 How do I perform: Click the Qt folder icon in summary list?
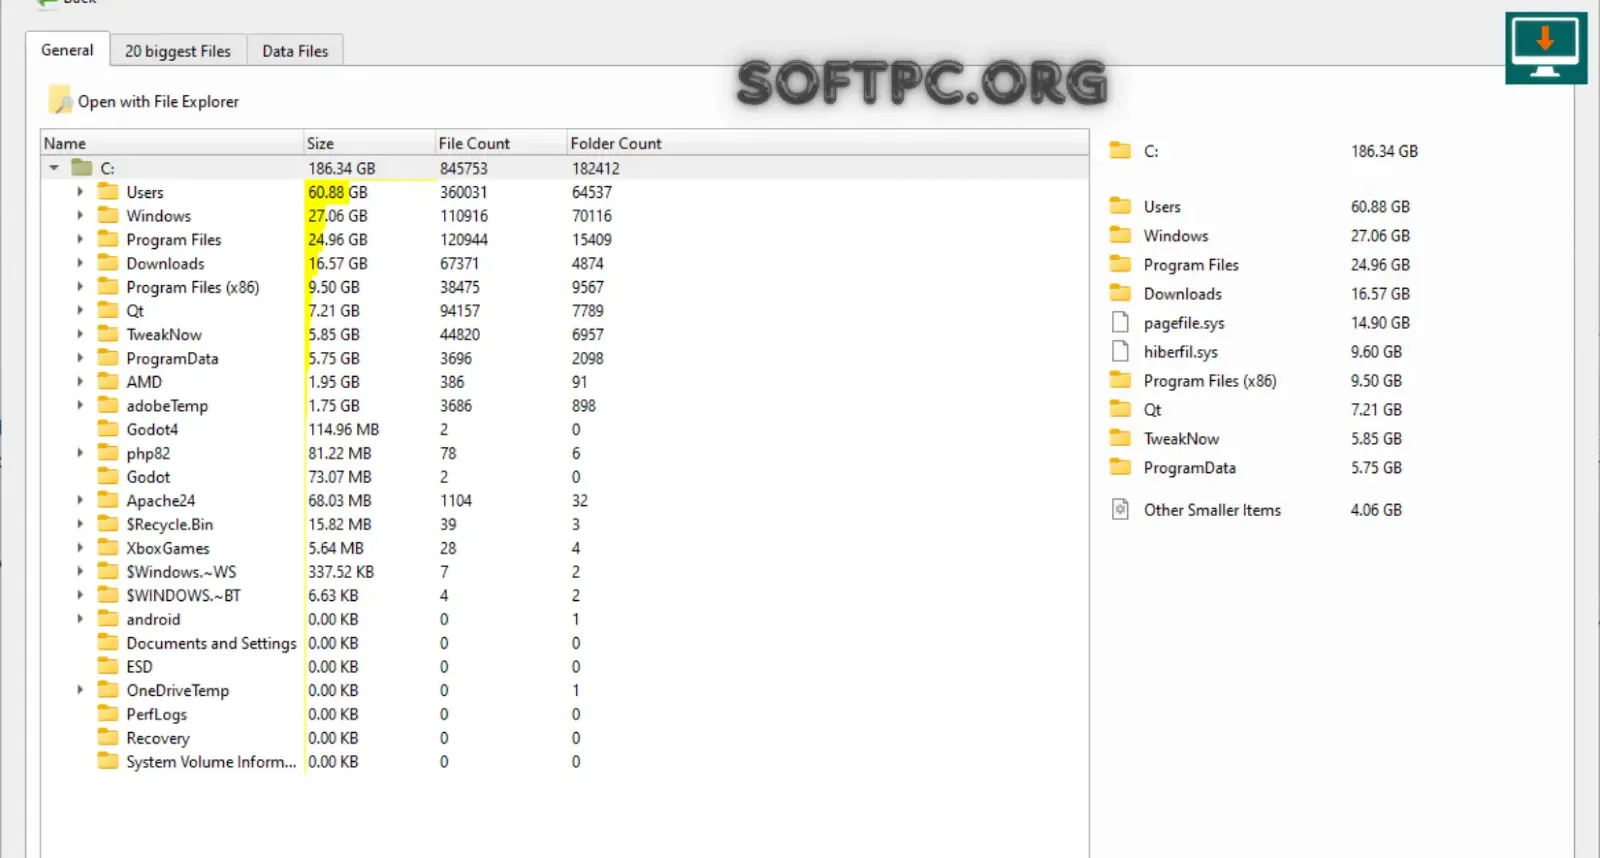(x=1120, y=409)
